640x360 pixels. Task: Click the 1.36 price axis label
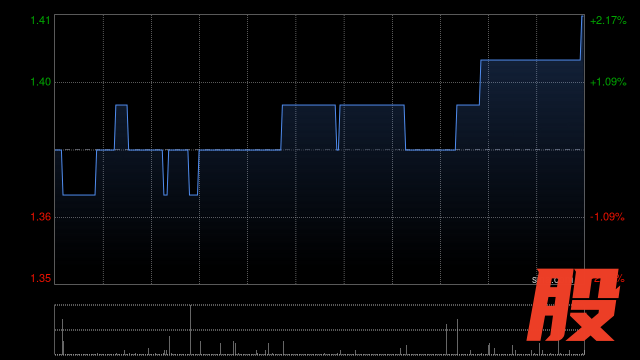pos(41,217)
